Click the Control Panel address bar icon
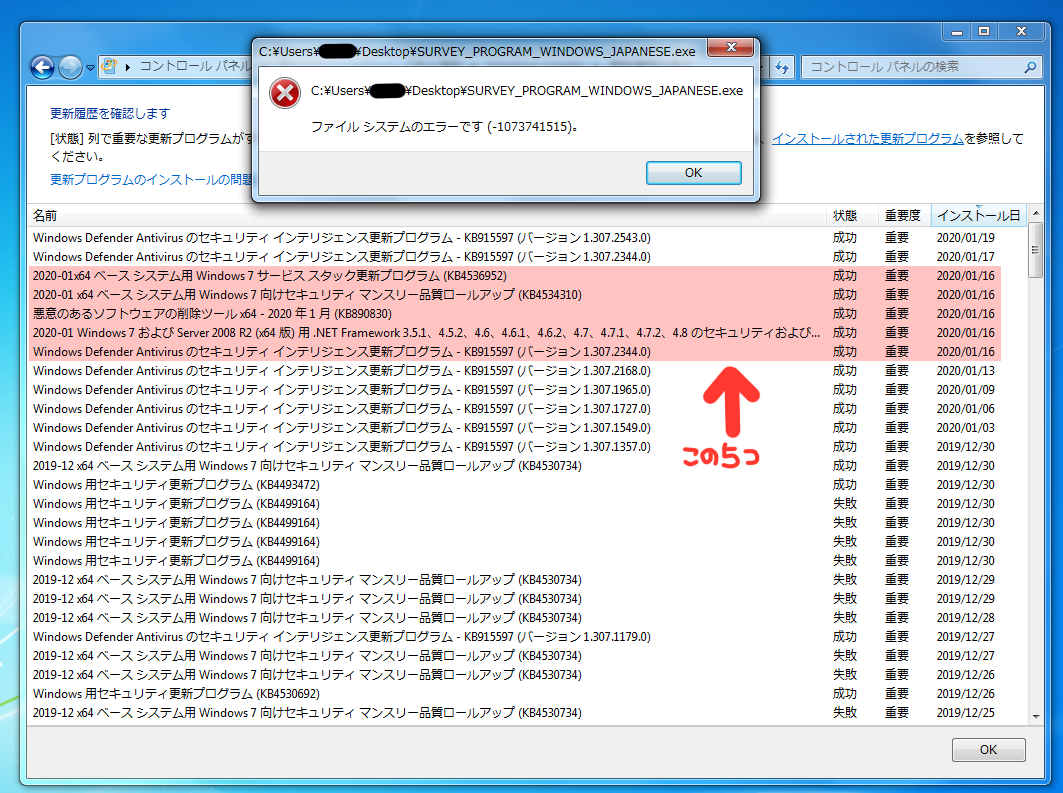This screenshot has width=1063, height=793. 109,66
